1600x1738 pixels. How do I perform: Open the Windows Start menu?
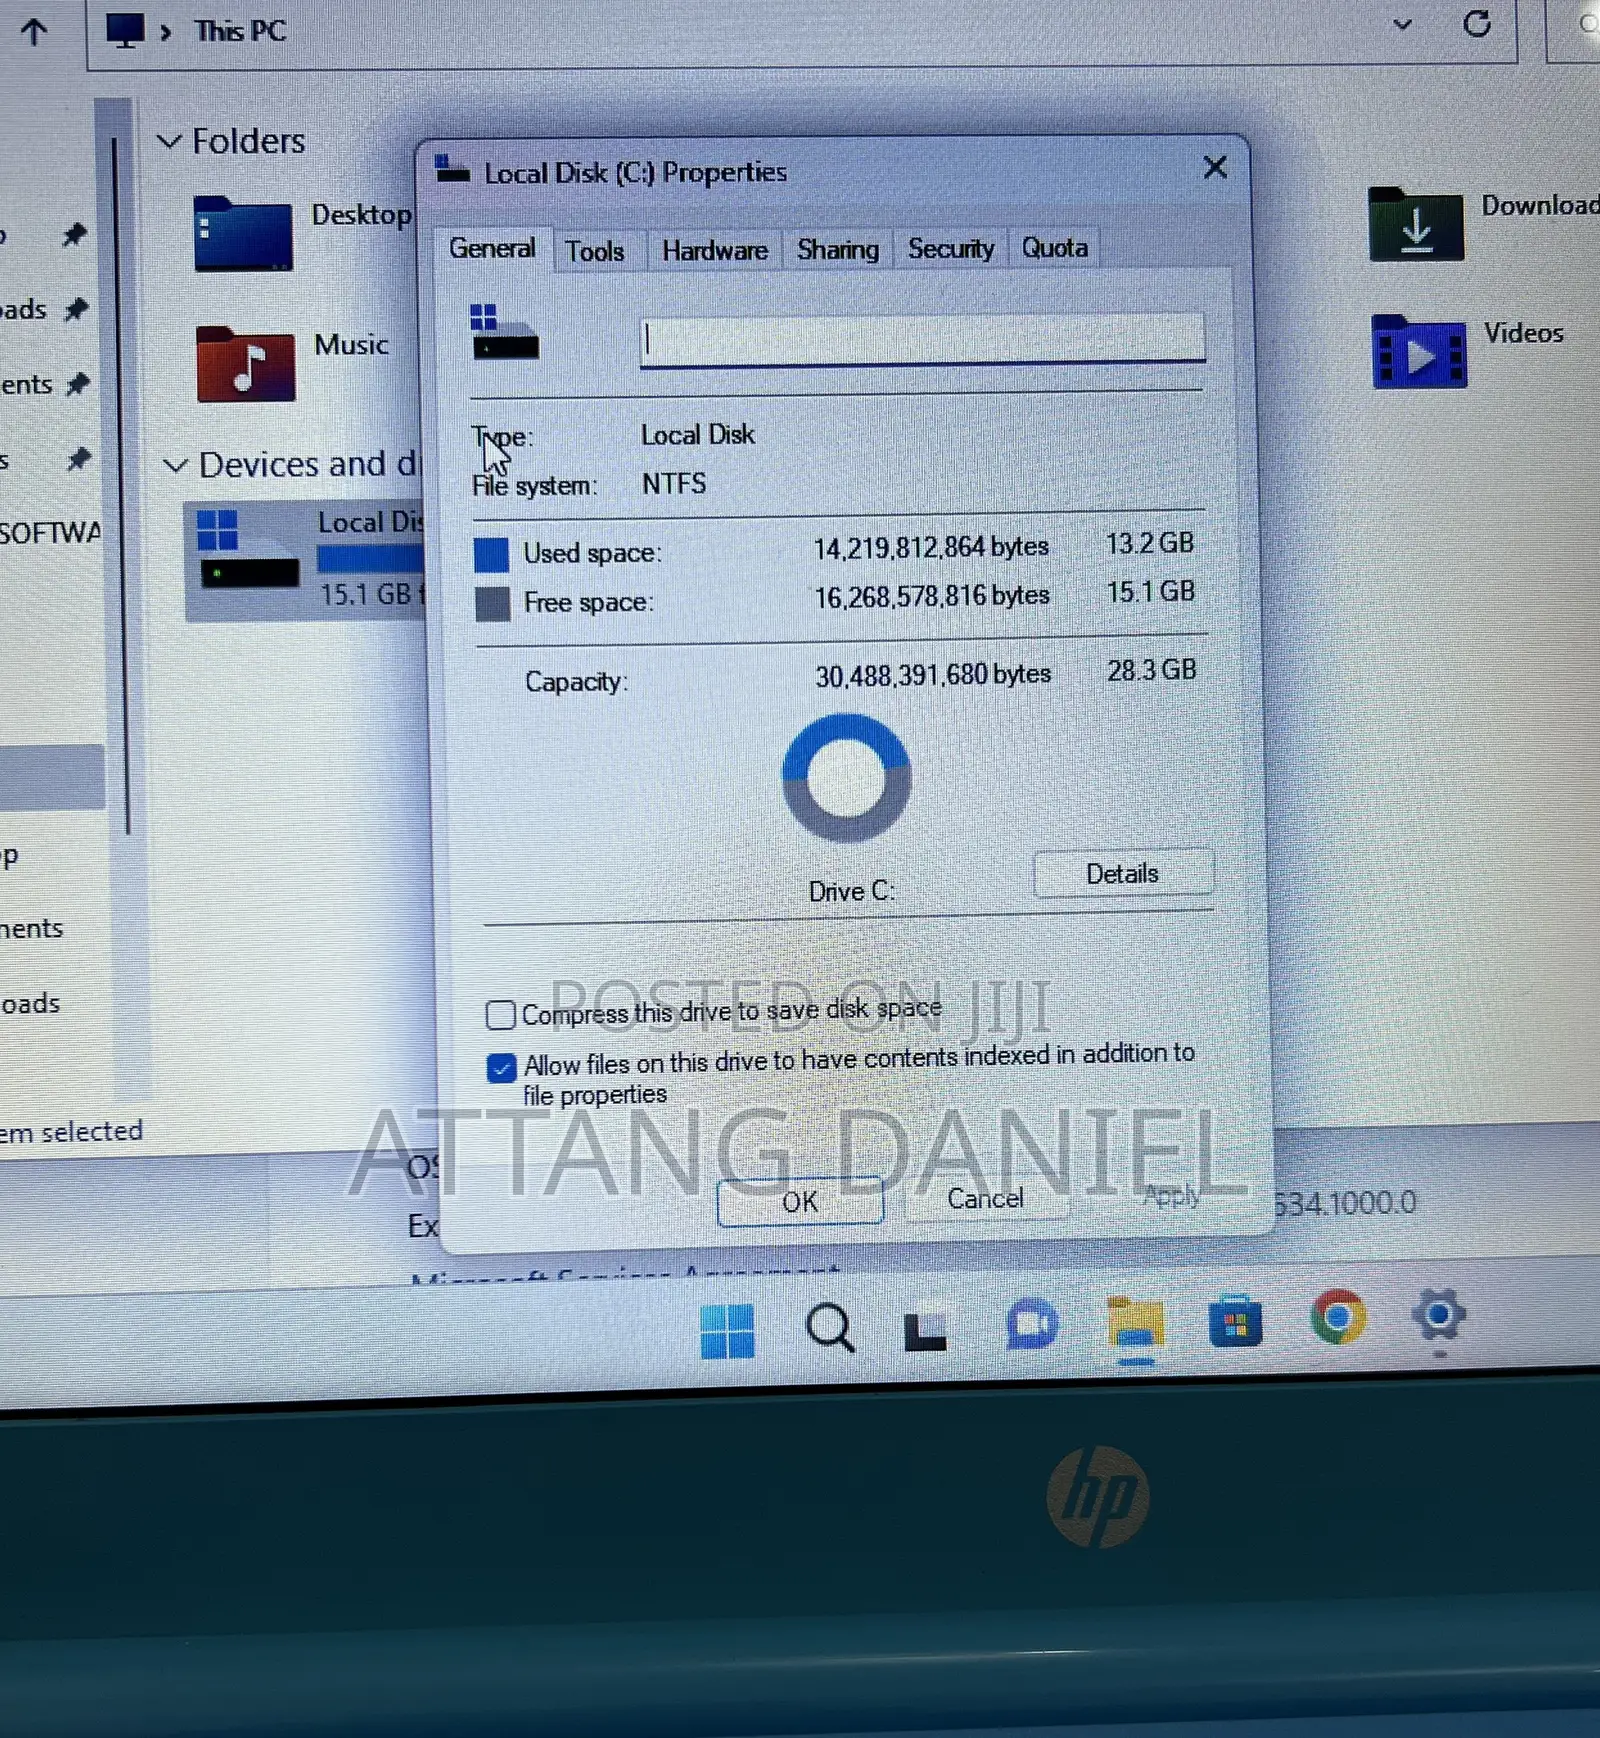tap(728, 1331)
